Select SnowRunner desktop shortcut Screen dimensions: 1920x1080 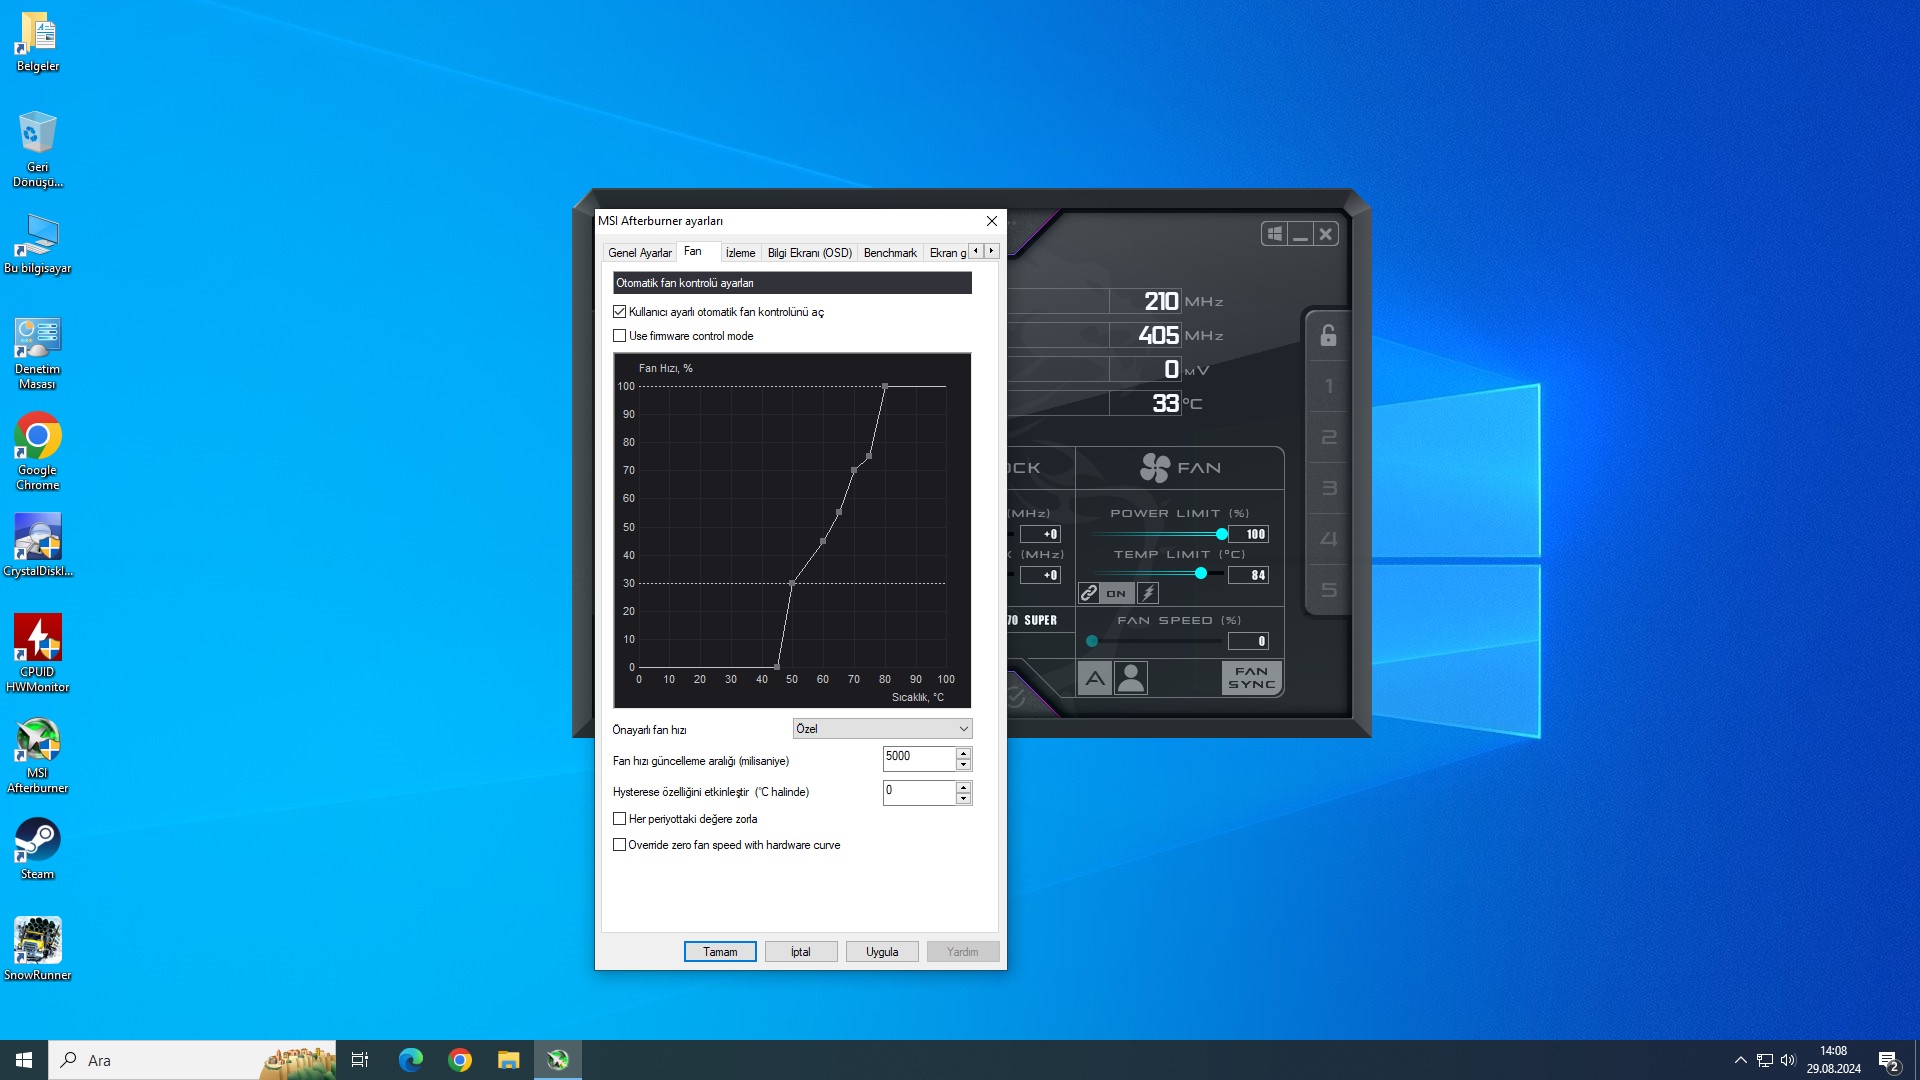click(x=37, y=949)
